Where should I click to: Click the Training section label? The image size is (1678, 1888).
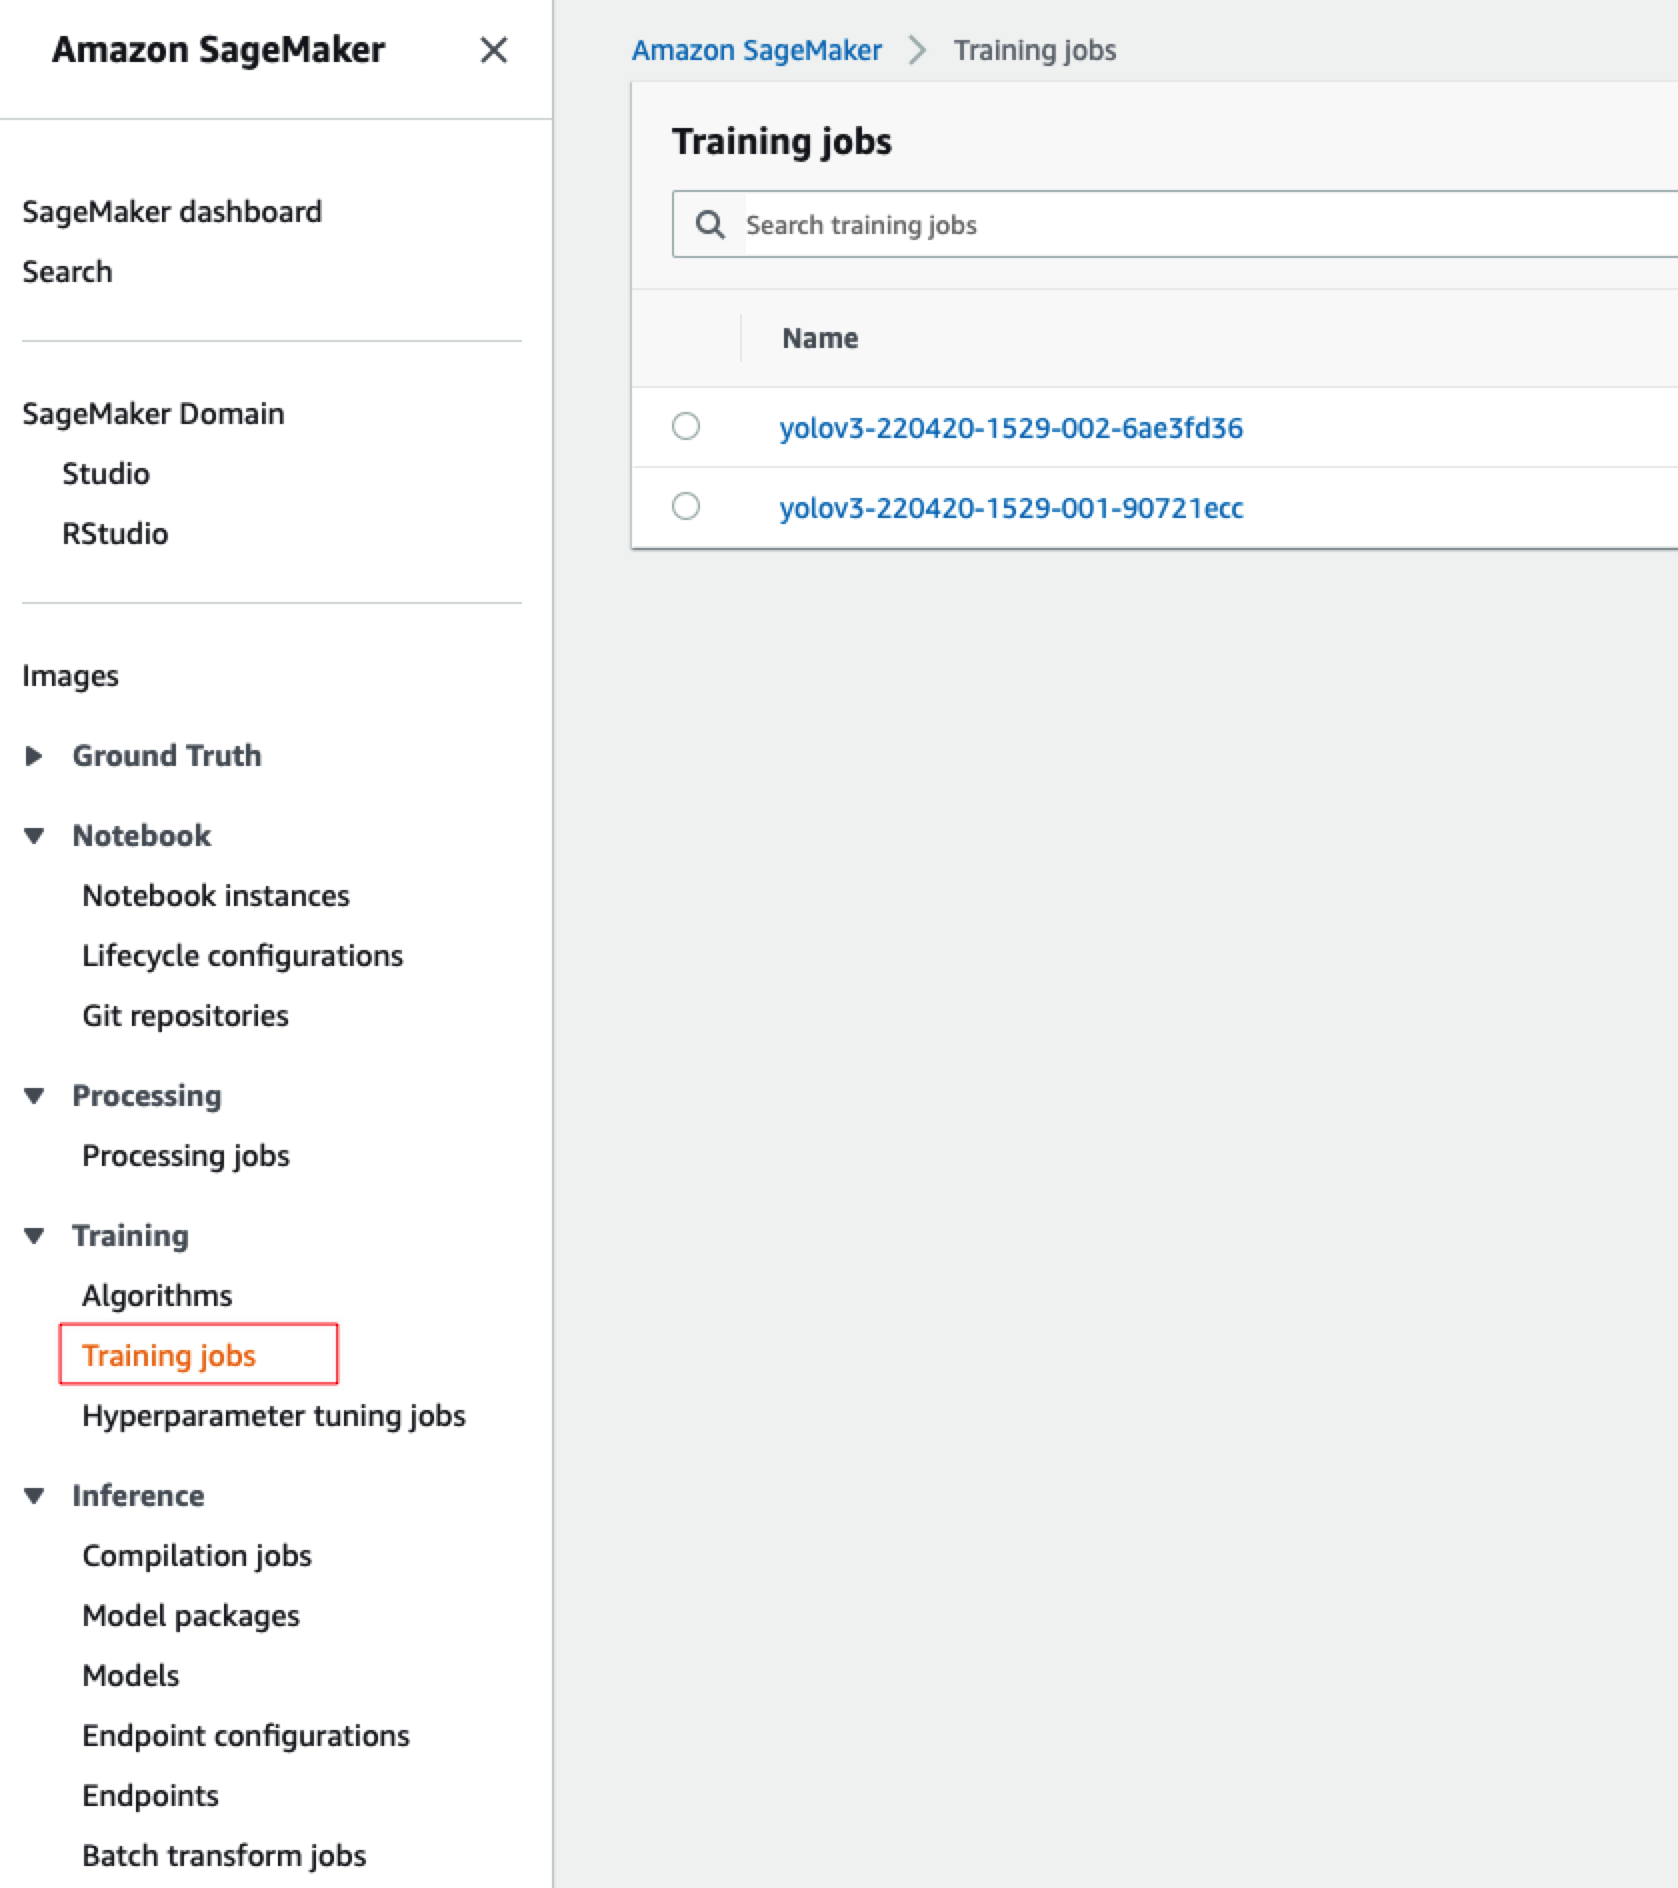pyautogui.click(x=130, y=1236)
